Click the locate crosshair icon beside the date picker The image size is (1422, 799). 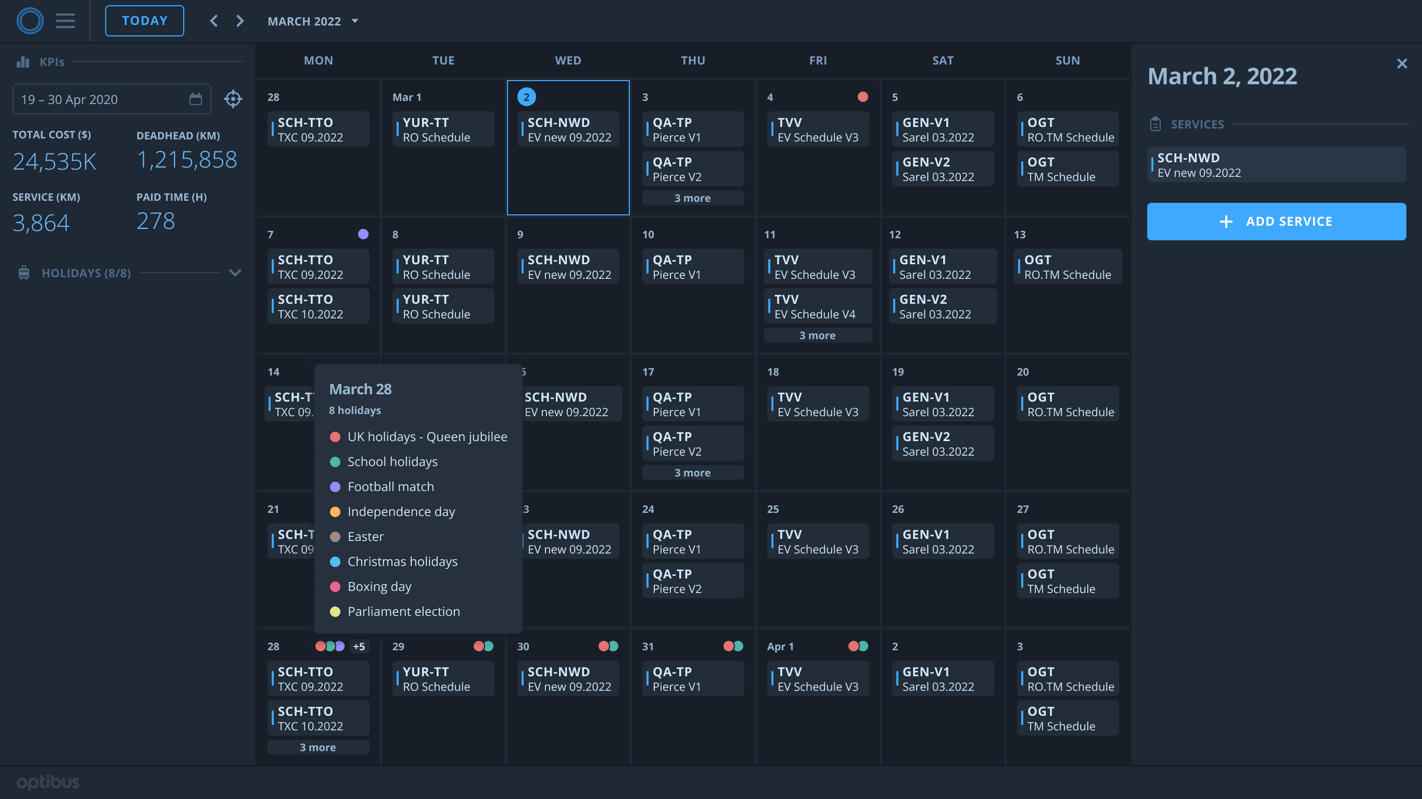(x=233, y=98)
